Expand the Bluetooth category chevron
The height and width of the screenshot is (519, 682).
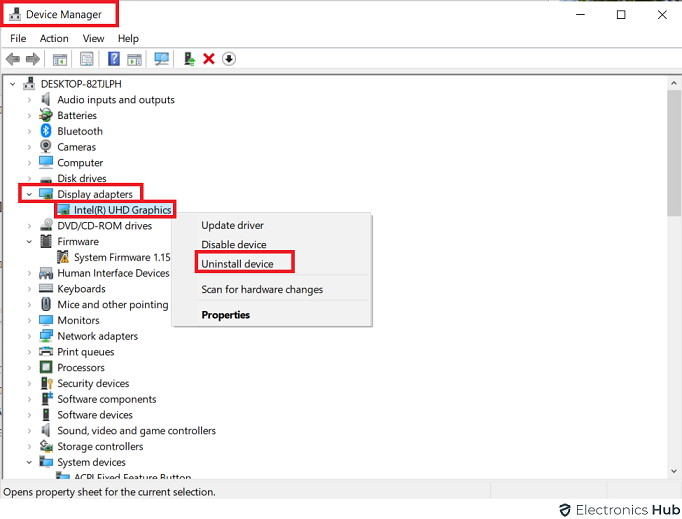pyautogui.click(x=29, y=131)
